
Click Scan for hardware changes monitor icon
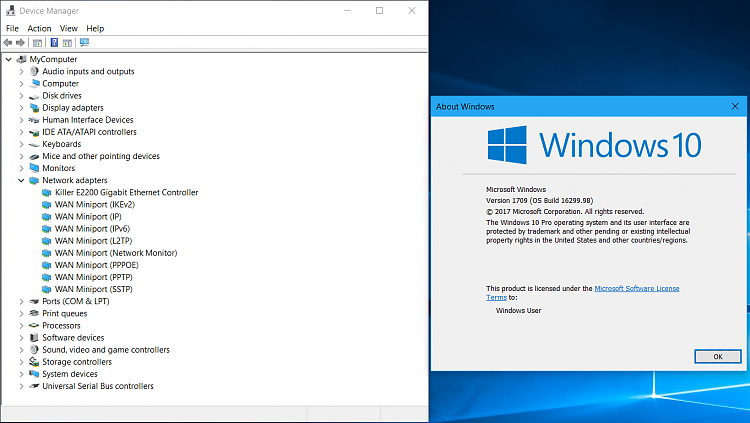(85, 43)
